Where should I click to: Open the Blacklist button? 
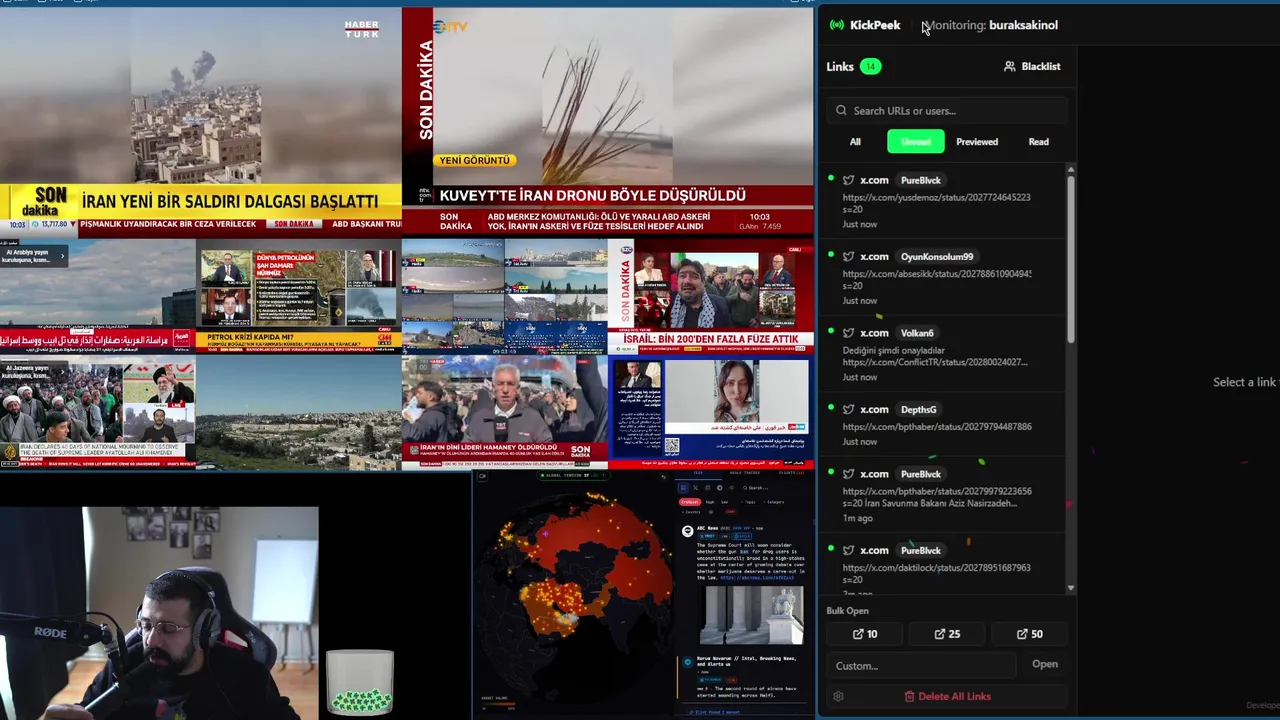(x=1032, y=66)
